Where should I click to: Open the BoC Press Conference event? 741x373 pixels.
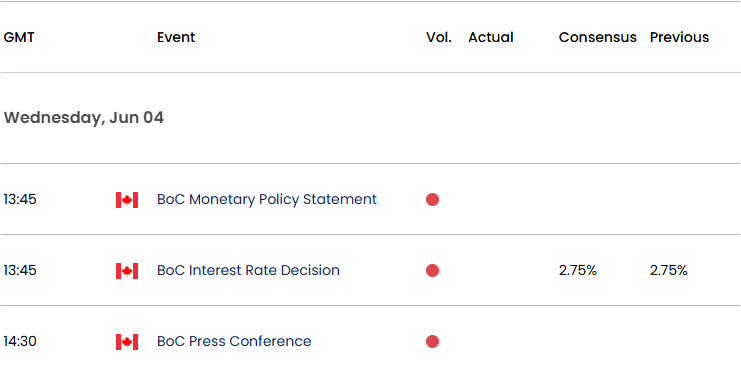coord(234,341)
